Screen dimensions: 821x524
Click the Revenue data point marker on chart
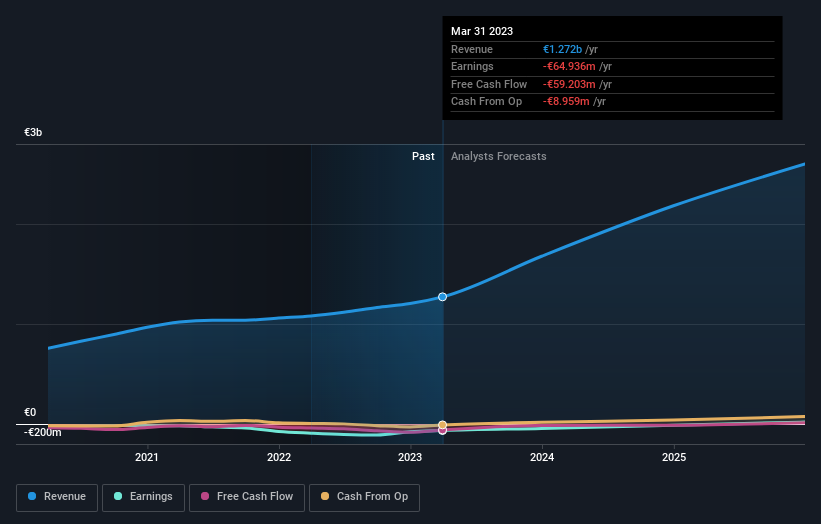coord(442,297)
